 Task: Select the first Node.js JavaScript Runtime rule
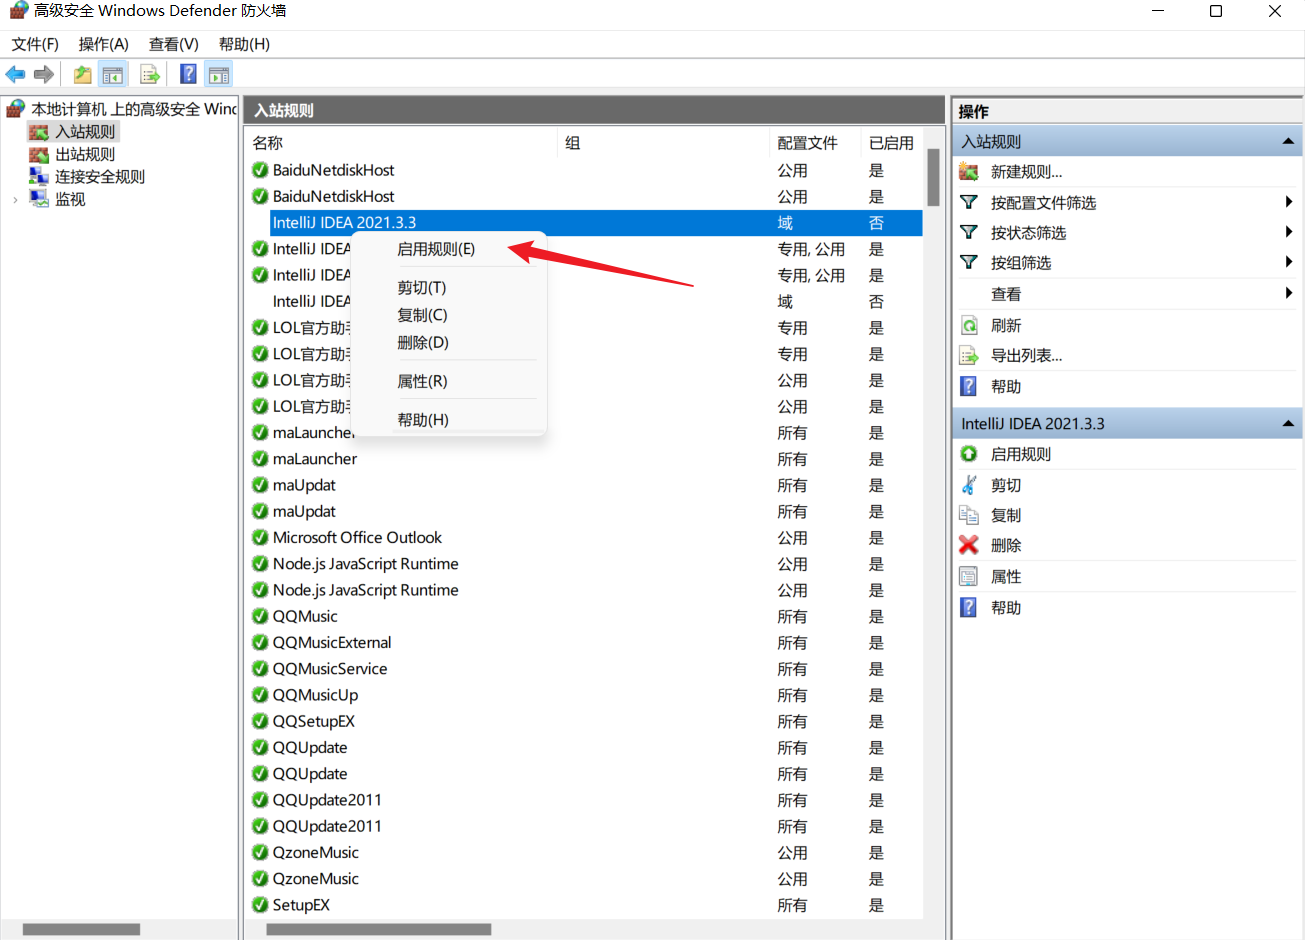[585, 564]
